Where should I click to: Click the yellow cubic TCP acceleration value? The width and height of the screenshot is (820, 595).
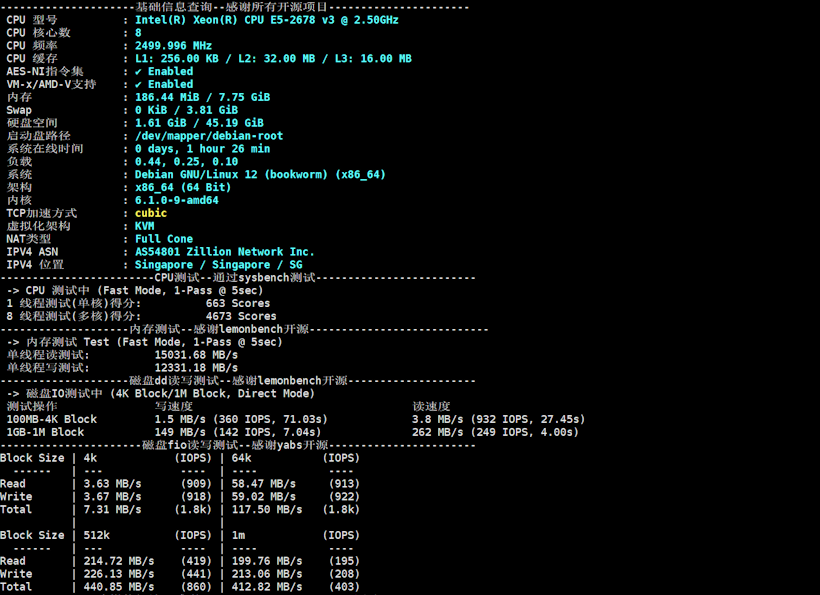[x=151, y=213]
